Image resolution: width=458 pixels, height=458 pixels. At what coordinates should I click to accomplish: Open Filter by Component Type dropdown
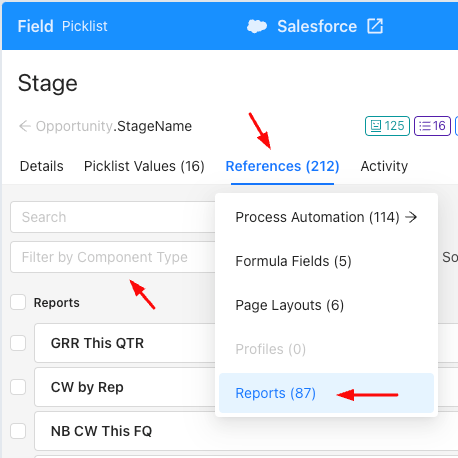pyautogui.click(x=113, y=257)
